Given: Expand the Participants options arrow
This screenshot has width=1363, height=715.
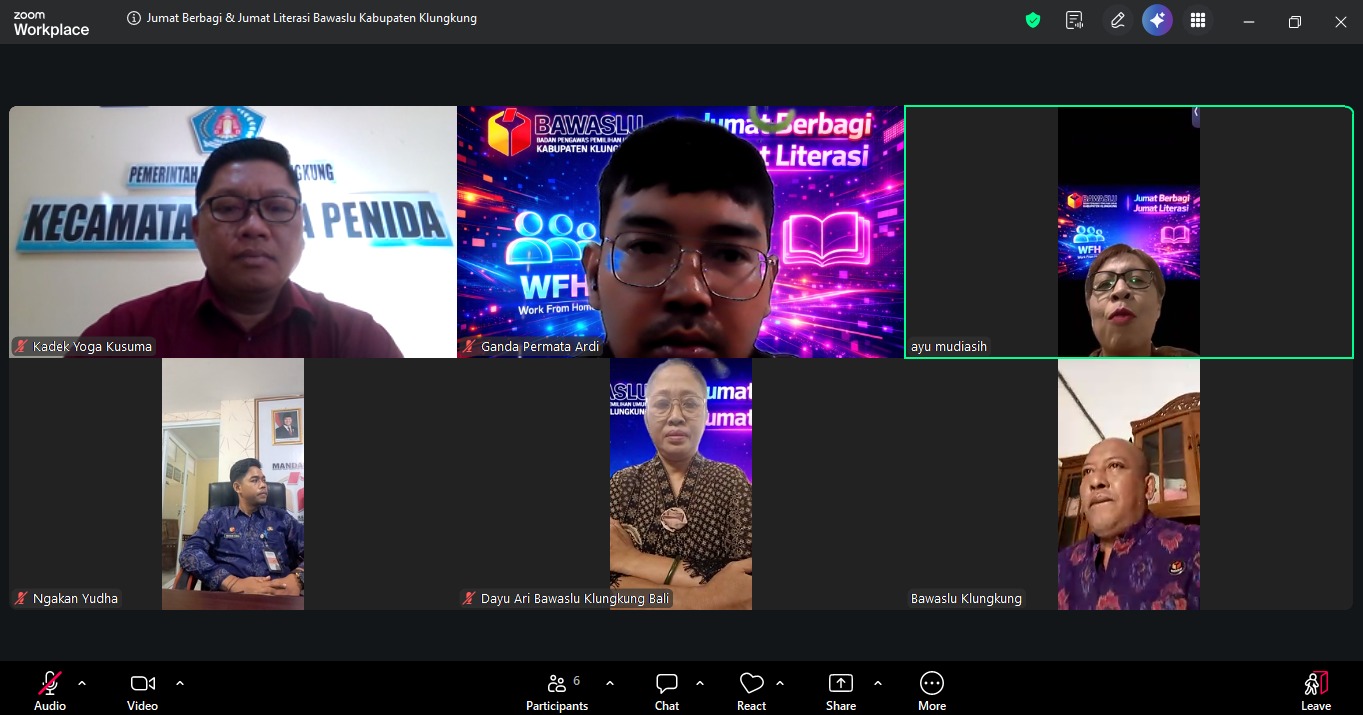Looking at the screenshot, I should tap(610, 683).
